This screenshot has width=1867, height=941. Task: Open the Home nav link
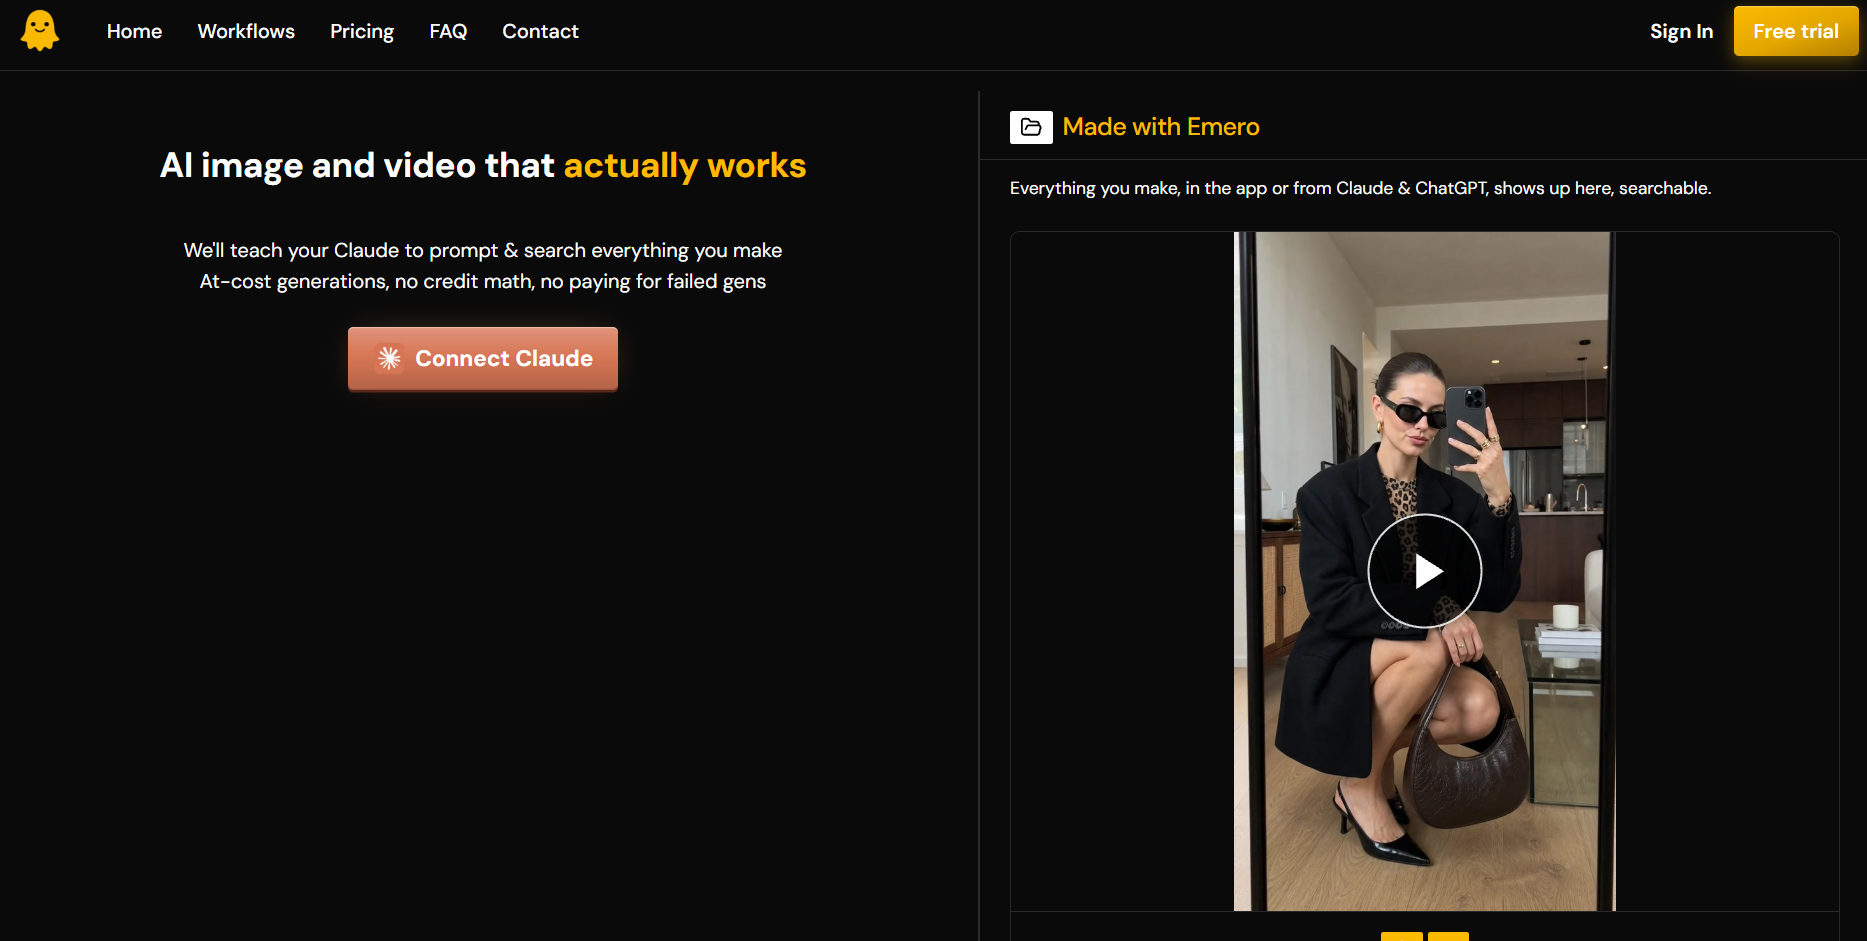(x=134, y=31)
